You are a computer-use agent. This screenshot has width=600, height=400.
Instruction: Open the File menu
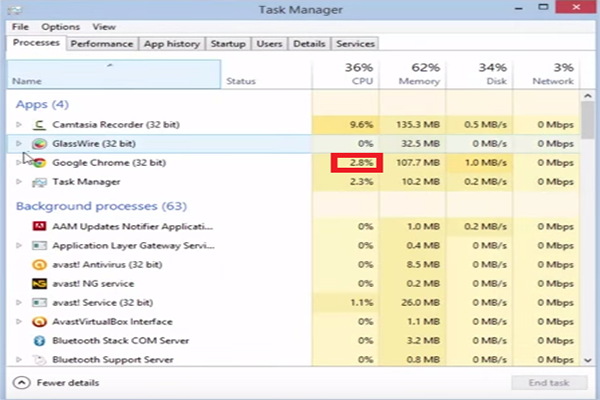pos(20,27)
